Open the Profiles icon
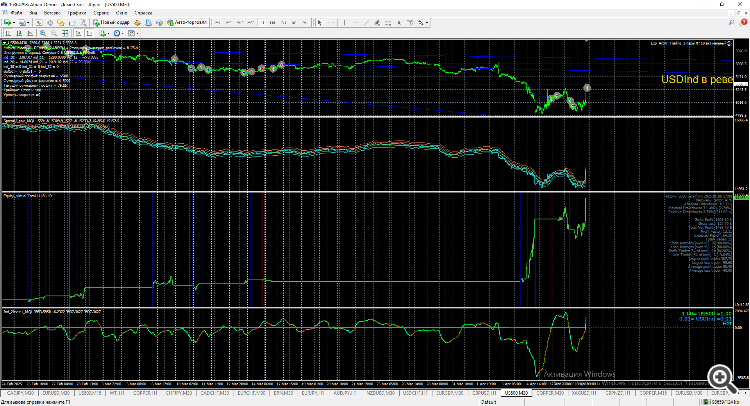 pos(22,22)
